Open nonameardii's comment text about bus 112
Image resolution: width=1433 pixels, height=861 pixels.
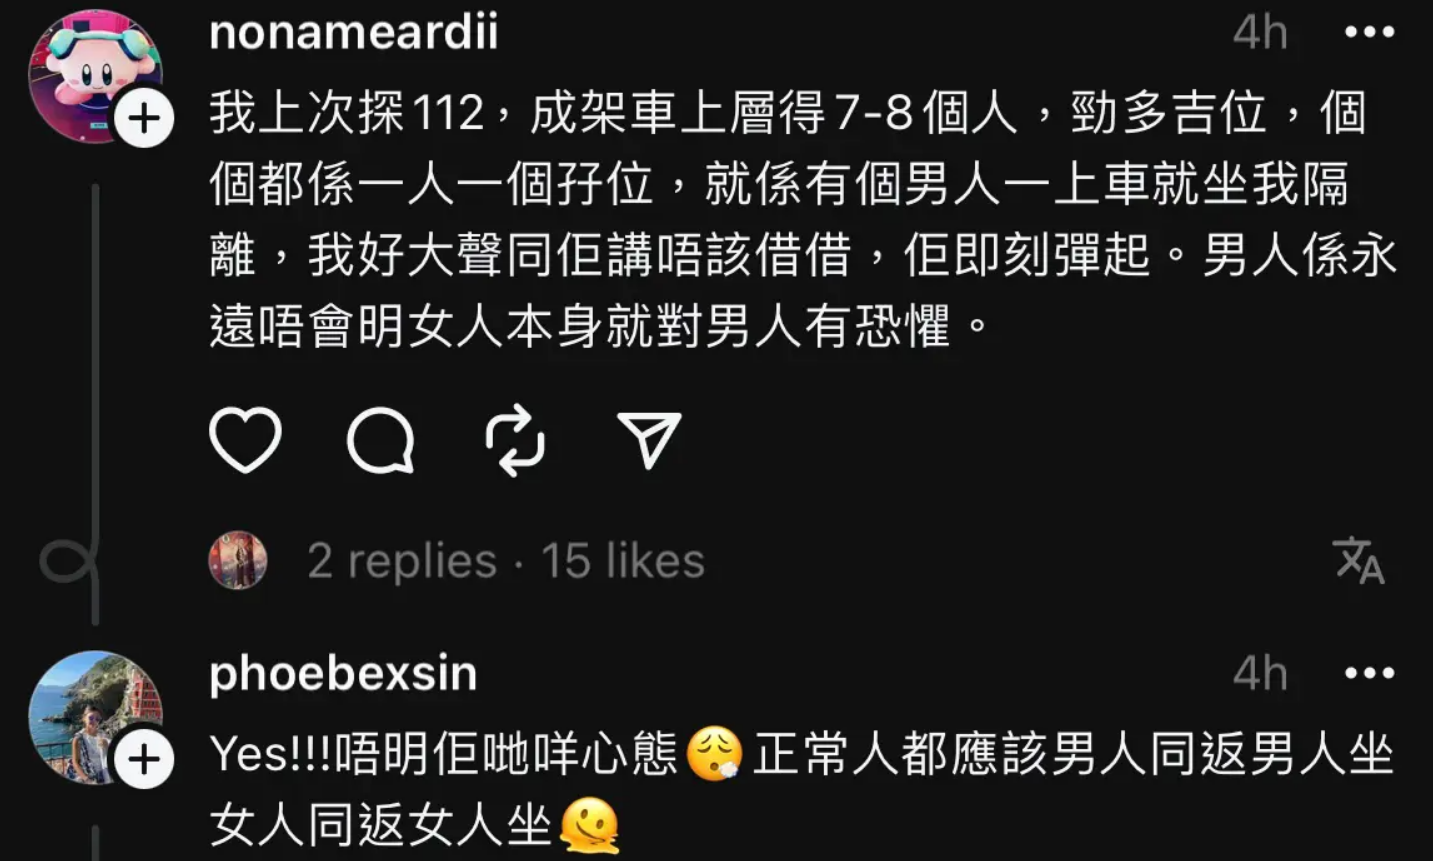803,220
